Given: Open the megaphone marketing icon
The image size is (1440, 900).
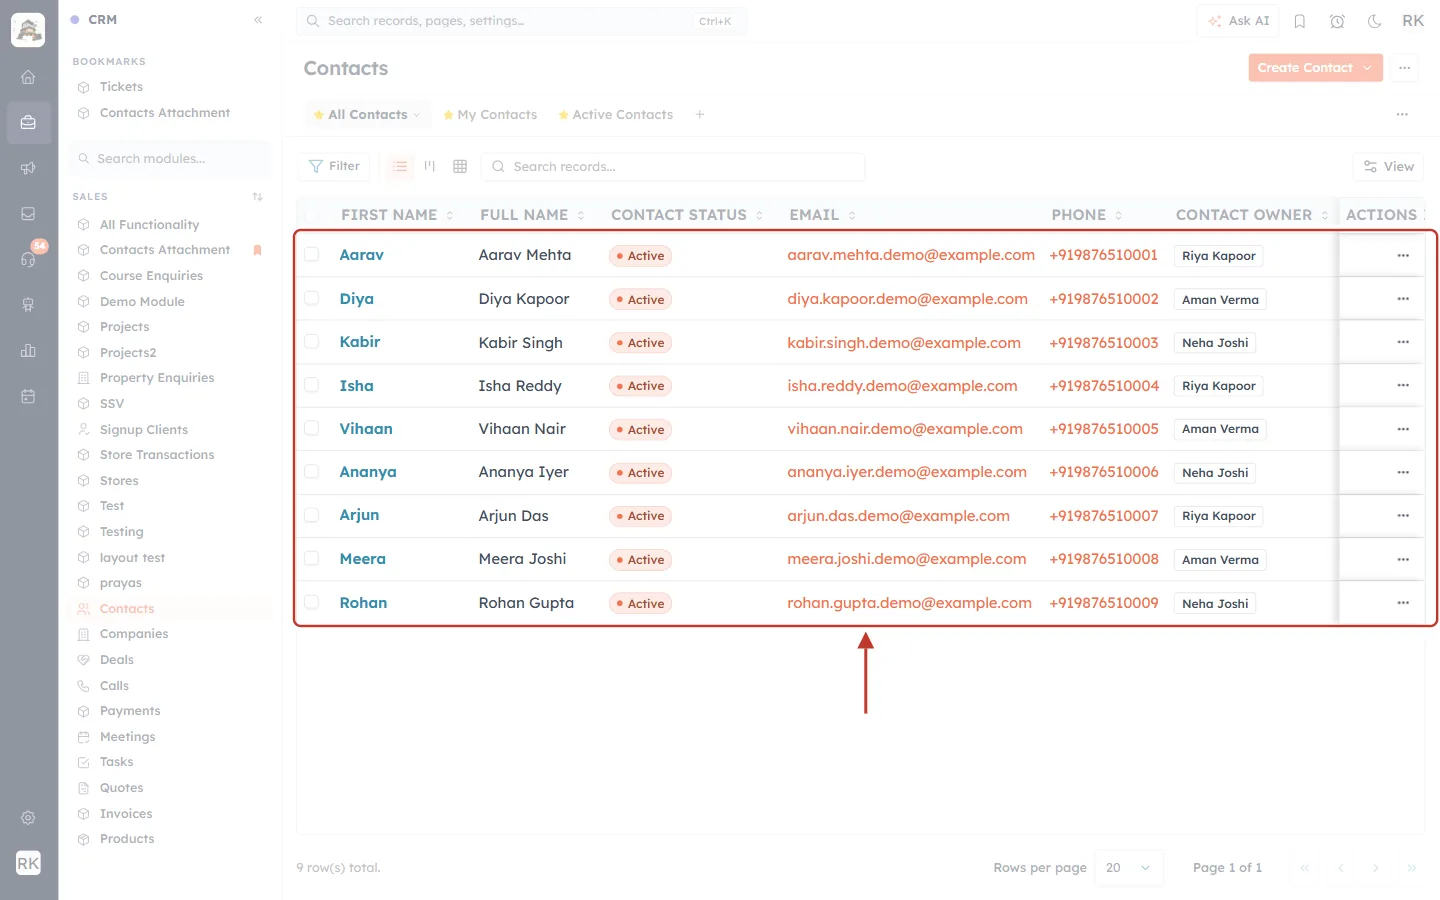Looking at the screenshot, I should tap(28, 168).
